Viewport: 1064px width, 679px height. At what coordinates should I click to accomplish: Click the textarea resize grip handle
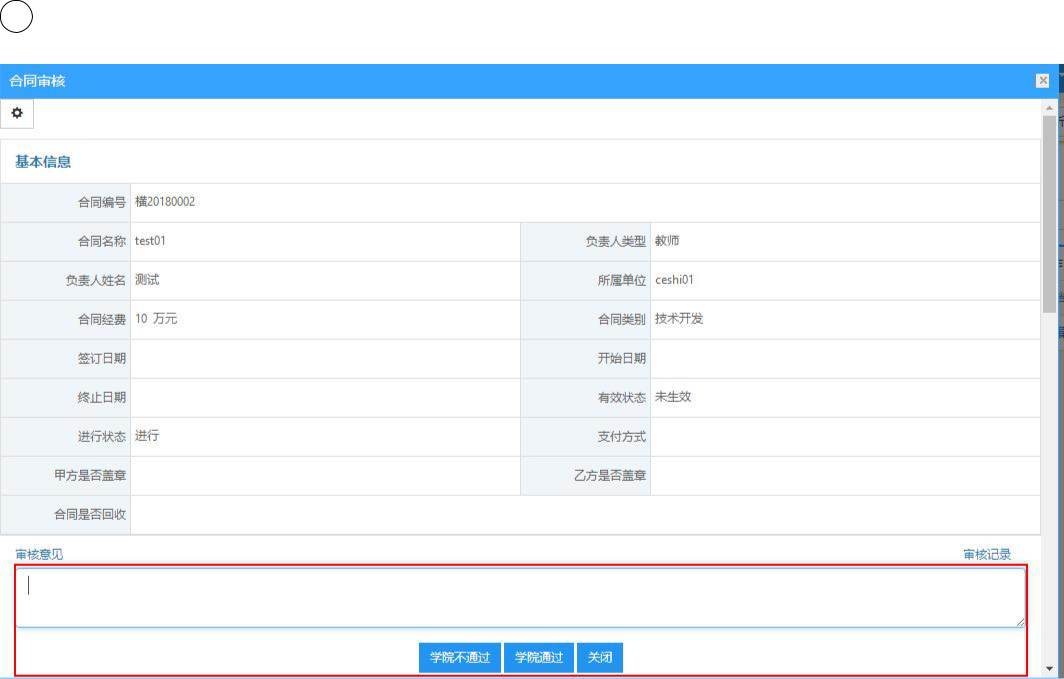pyautogui.click(x=1020, y=622)
